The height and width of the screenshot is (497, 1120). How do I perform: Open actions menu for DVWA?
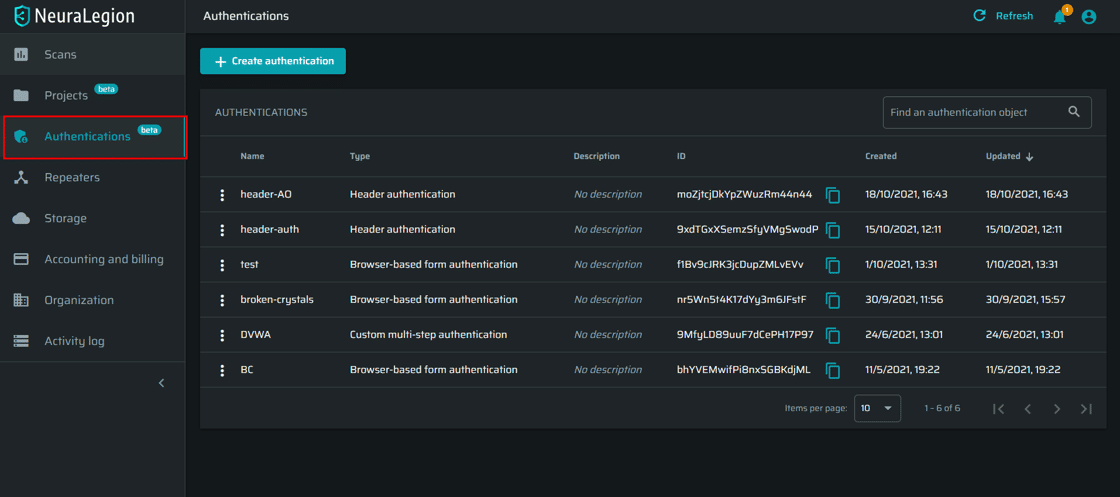point(222,335)
